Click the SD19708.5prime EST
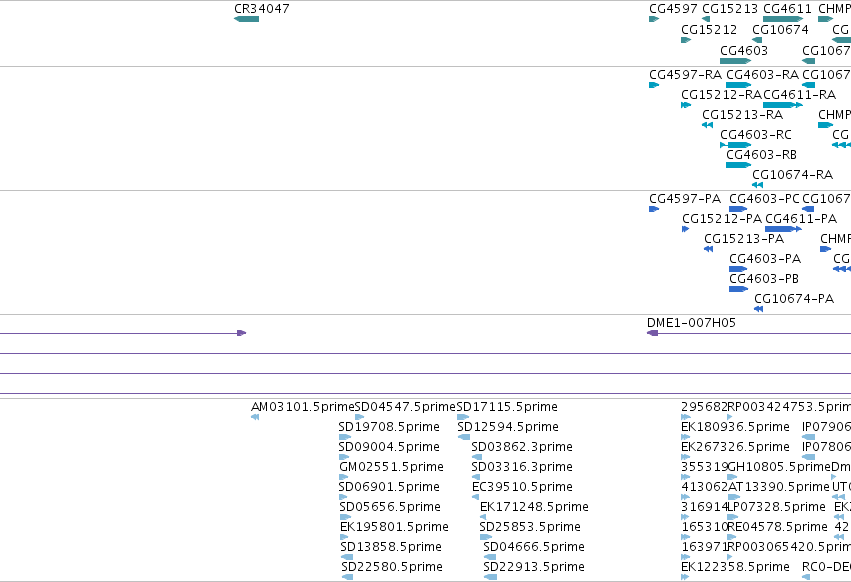 click(345, 437)
